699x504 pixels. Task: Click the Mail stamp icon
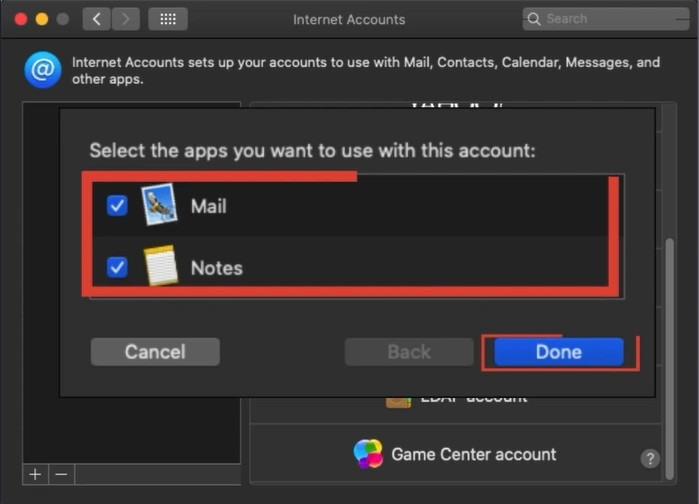159,205
